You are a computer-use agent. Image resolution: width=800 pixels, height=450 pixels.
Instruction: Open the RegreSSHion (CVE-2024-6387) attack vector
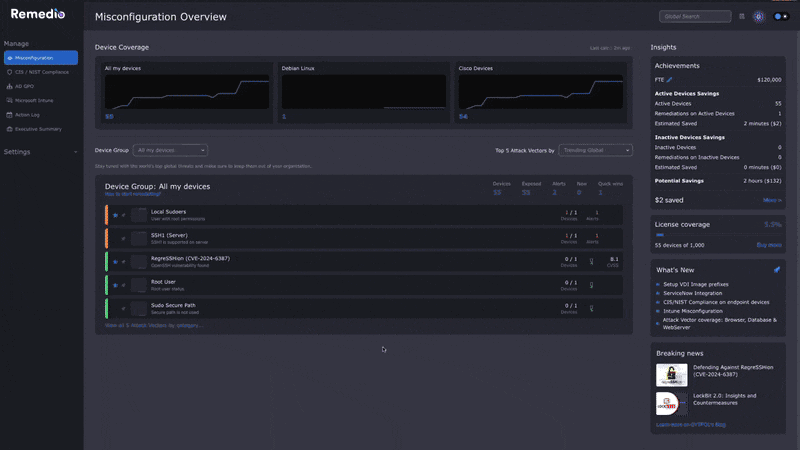[364, 262]
